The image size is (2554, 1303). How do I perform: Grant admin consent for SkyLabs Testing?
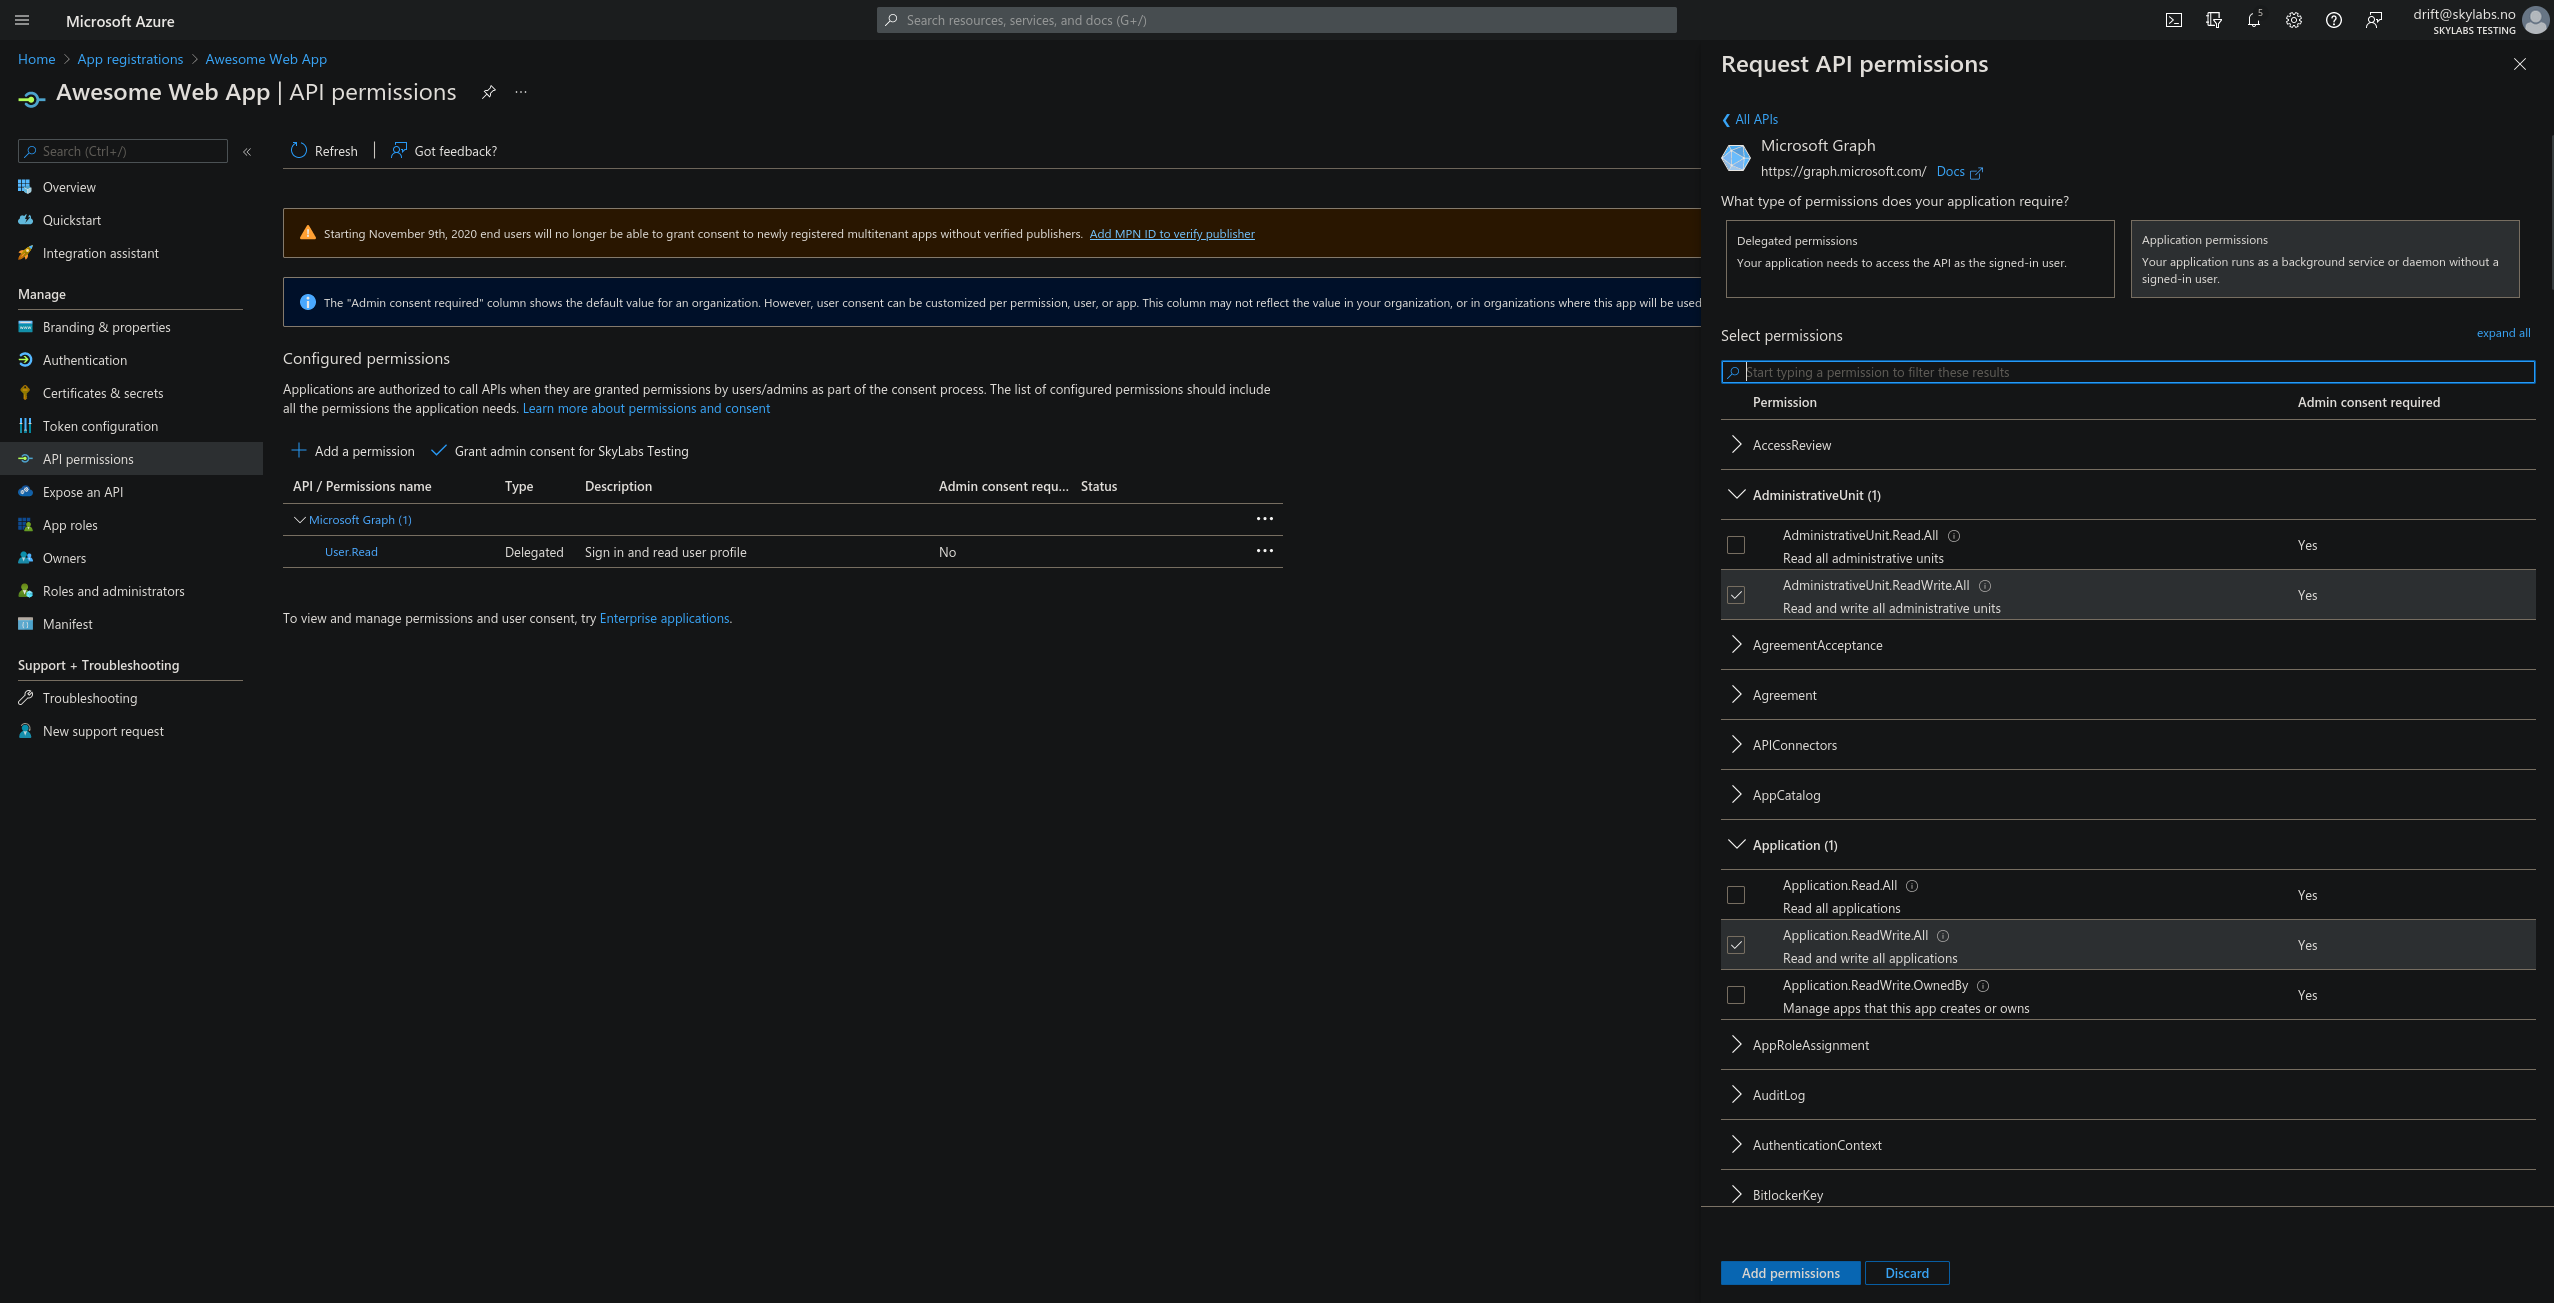pyautogui.click(x=560, y=451)
